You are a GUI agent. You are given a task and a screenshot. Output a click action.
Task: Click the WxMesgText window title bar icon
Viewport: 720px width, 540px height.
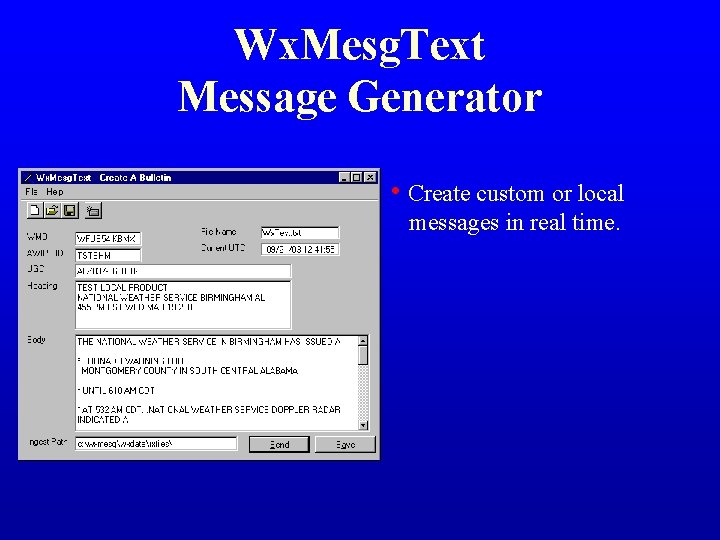pyautogui.click(x=28, y=178)
